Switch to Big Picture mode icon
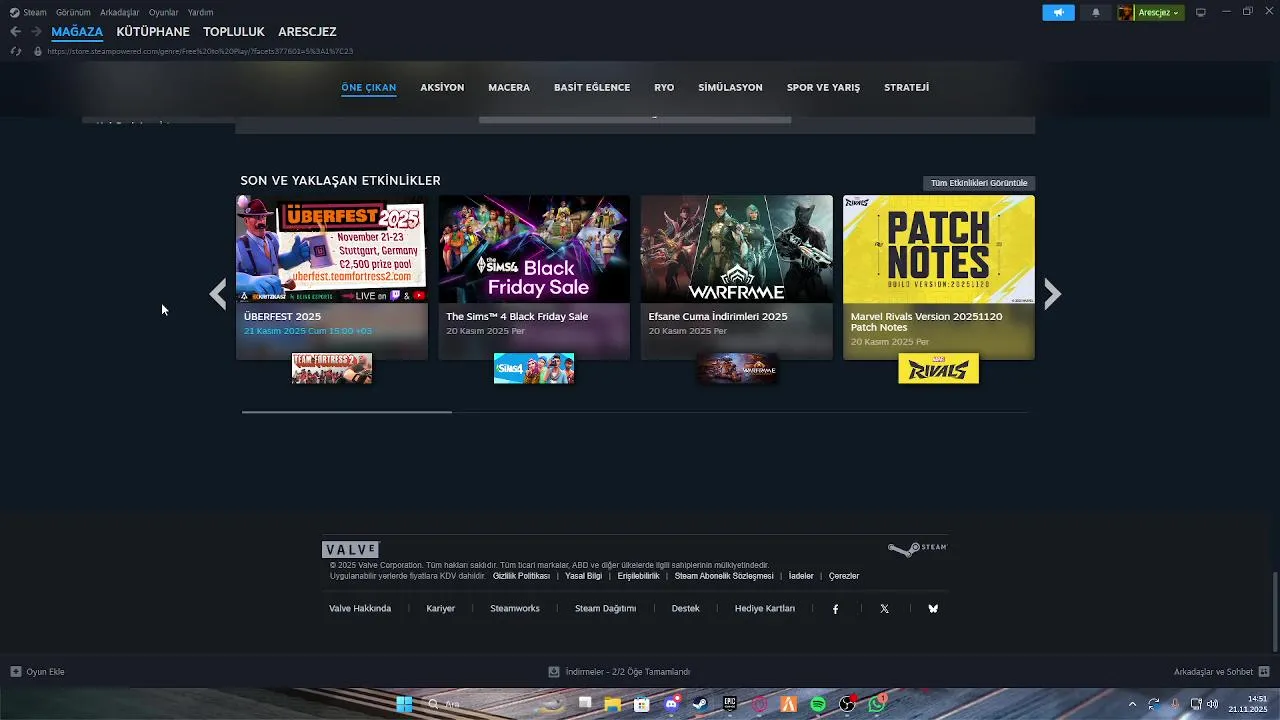1280x720 pixels. tap(1201, 12)
